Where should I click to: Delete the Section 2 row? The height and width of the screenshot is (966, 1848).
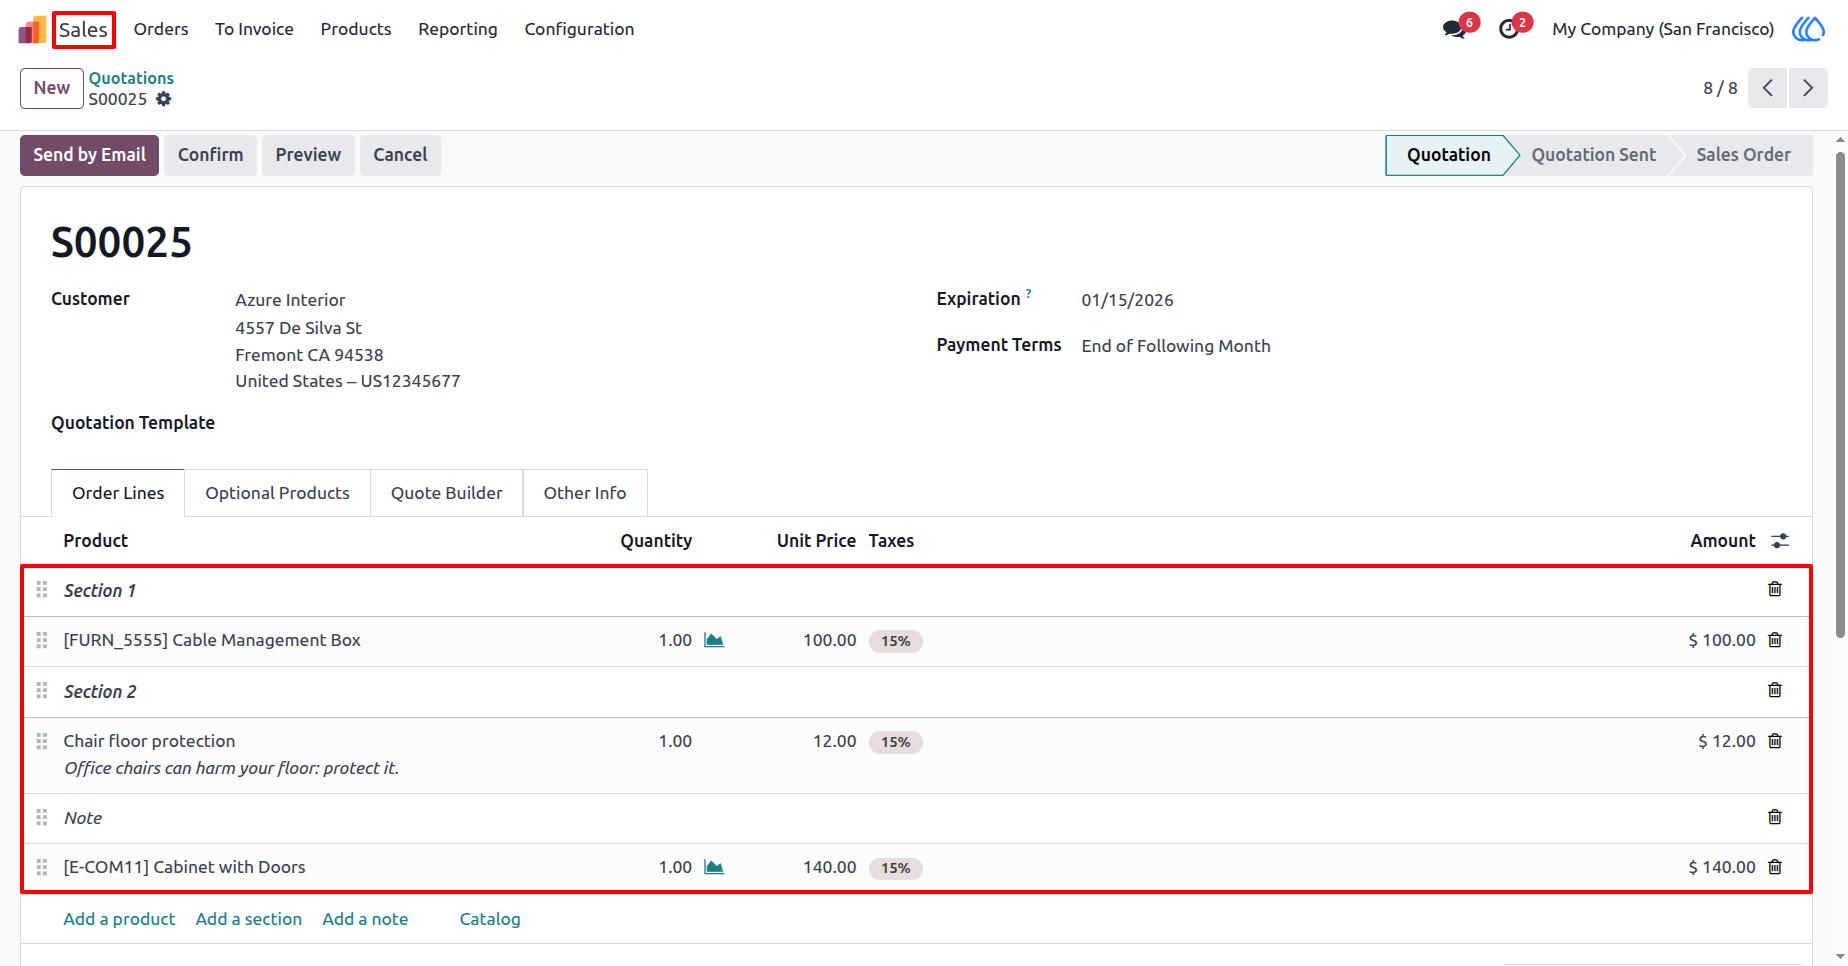click(x=1775, y=690)
